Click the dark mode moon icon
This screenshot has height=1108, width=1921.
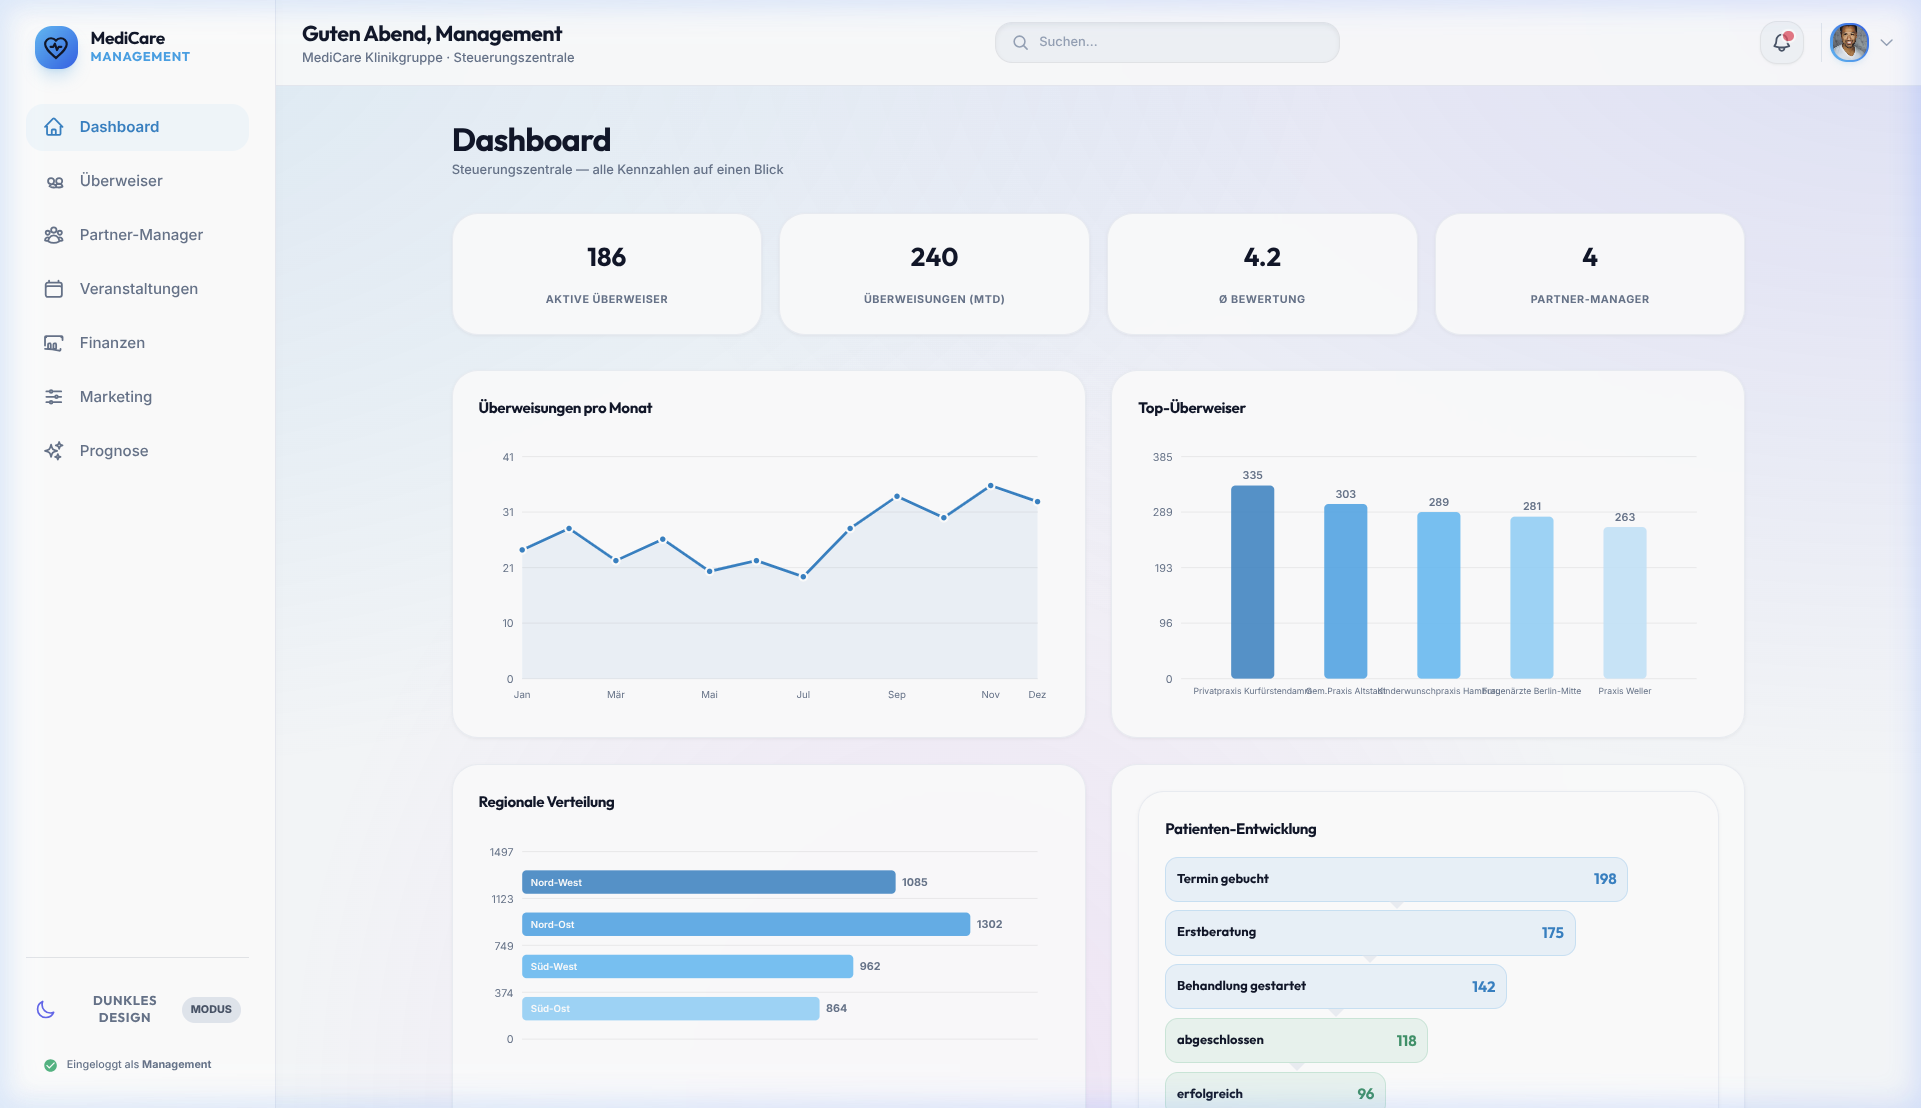click(46, 1009)
